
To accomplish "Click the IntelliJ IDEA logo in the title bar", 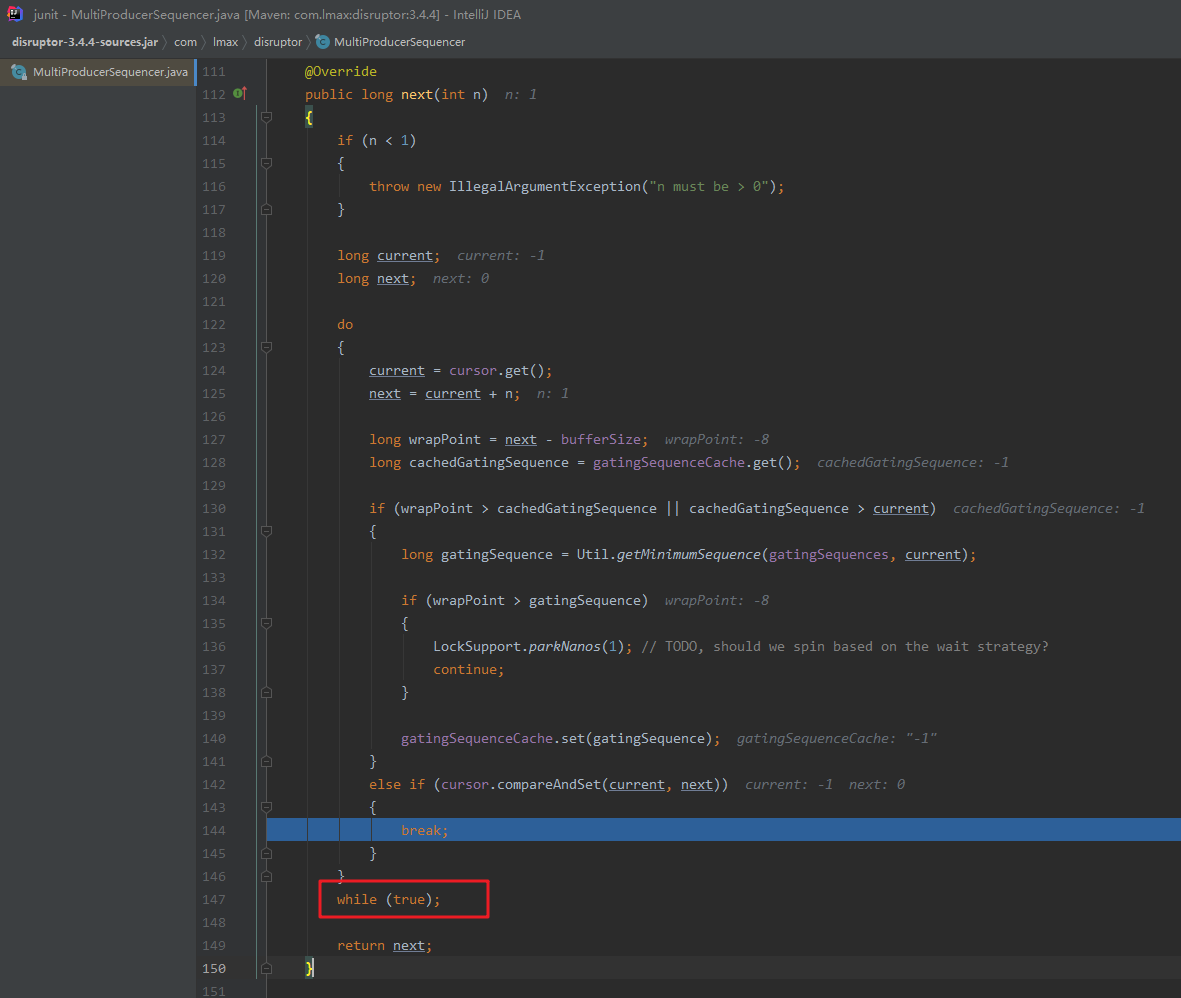I will point(14,14).
